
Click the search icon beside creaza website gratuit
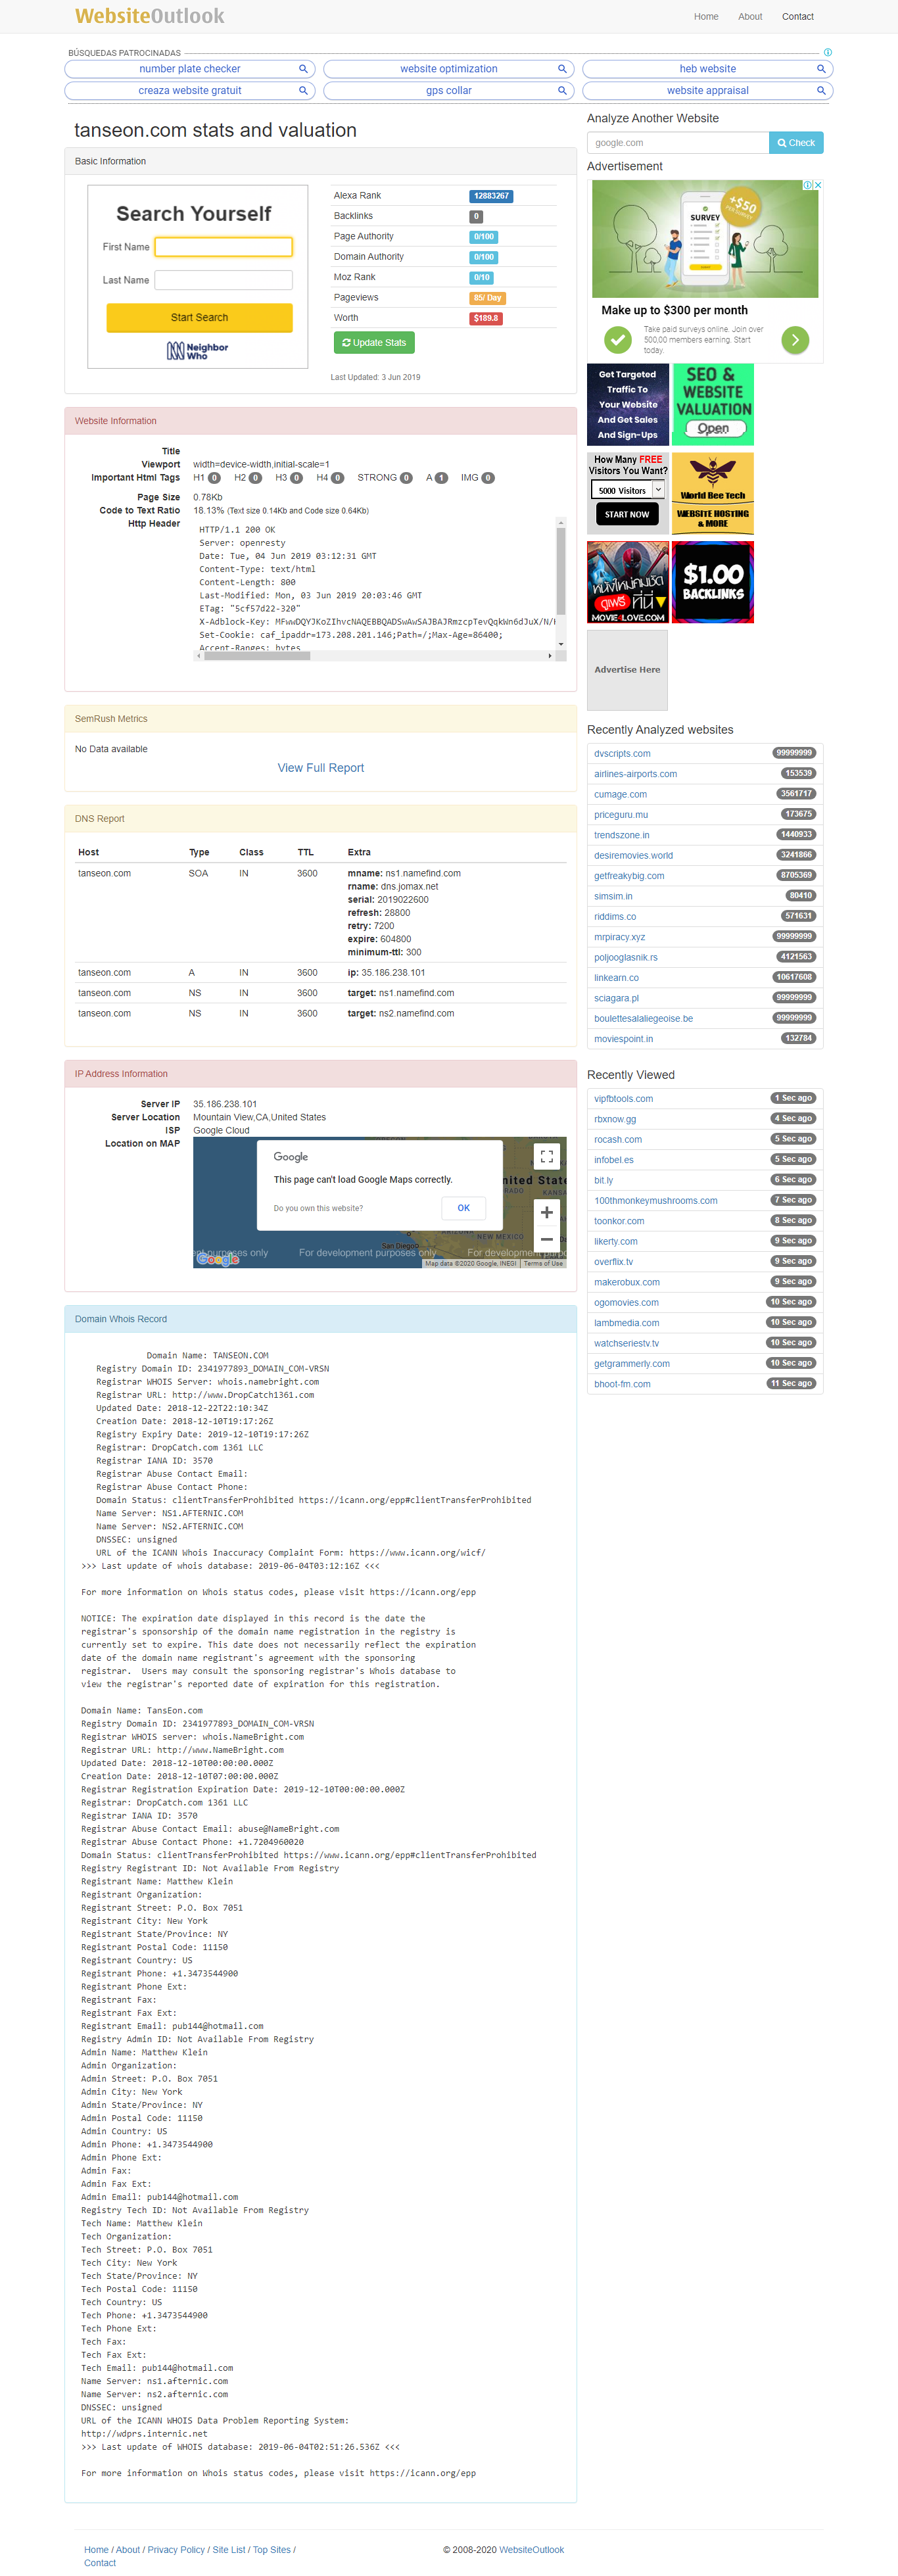(303, 90)
